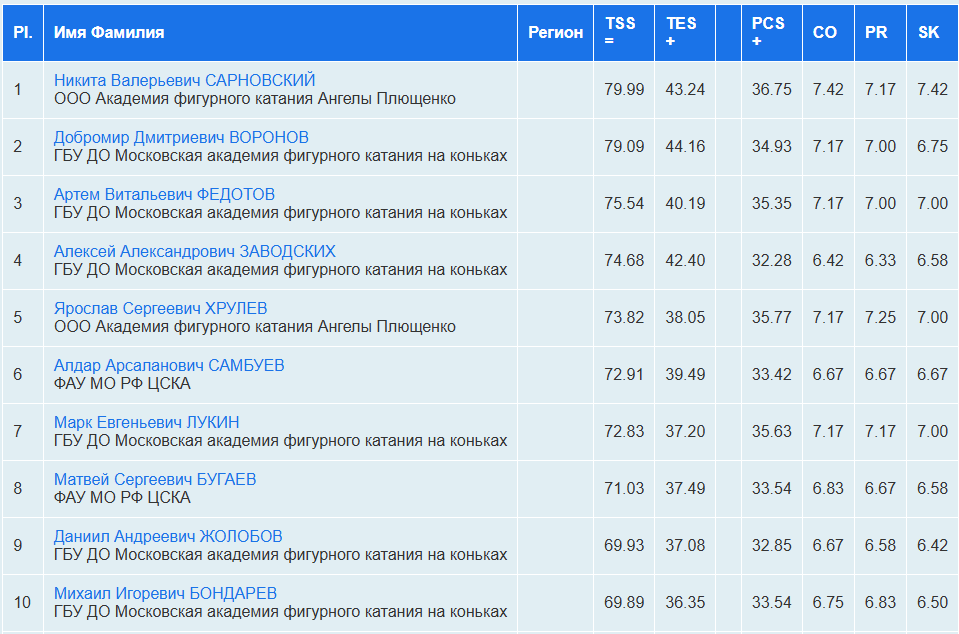959x634 pixels.
Task: Open skater link Артем Витальевич ФЕДОТОВ
Action: pyautogui.click(x=164, y=194)
